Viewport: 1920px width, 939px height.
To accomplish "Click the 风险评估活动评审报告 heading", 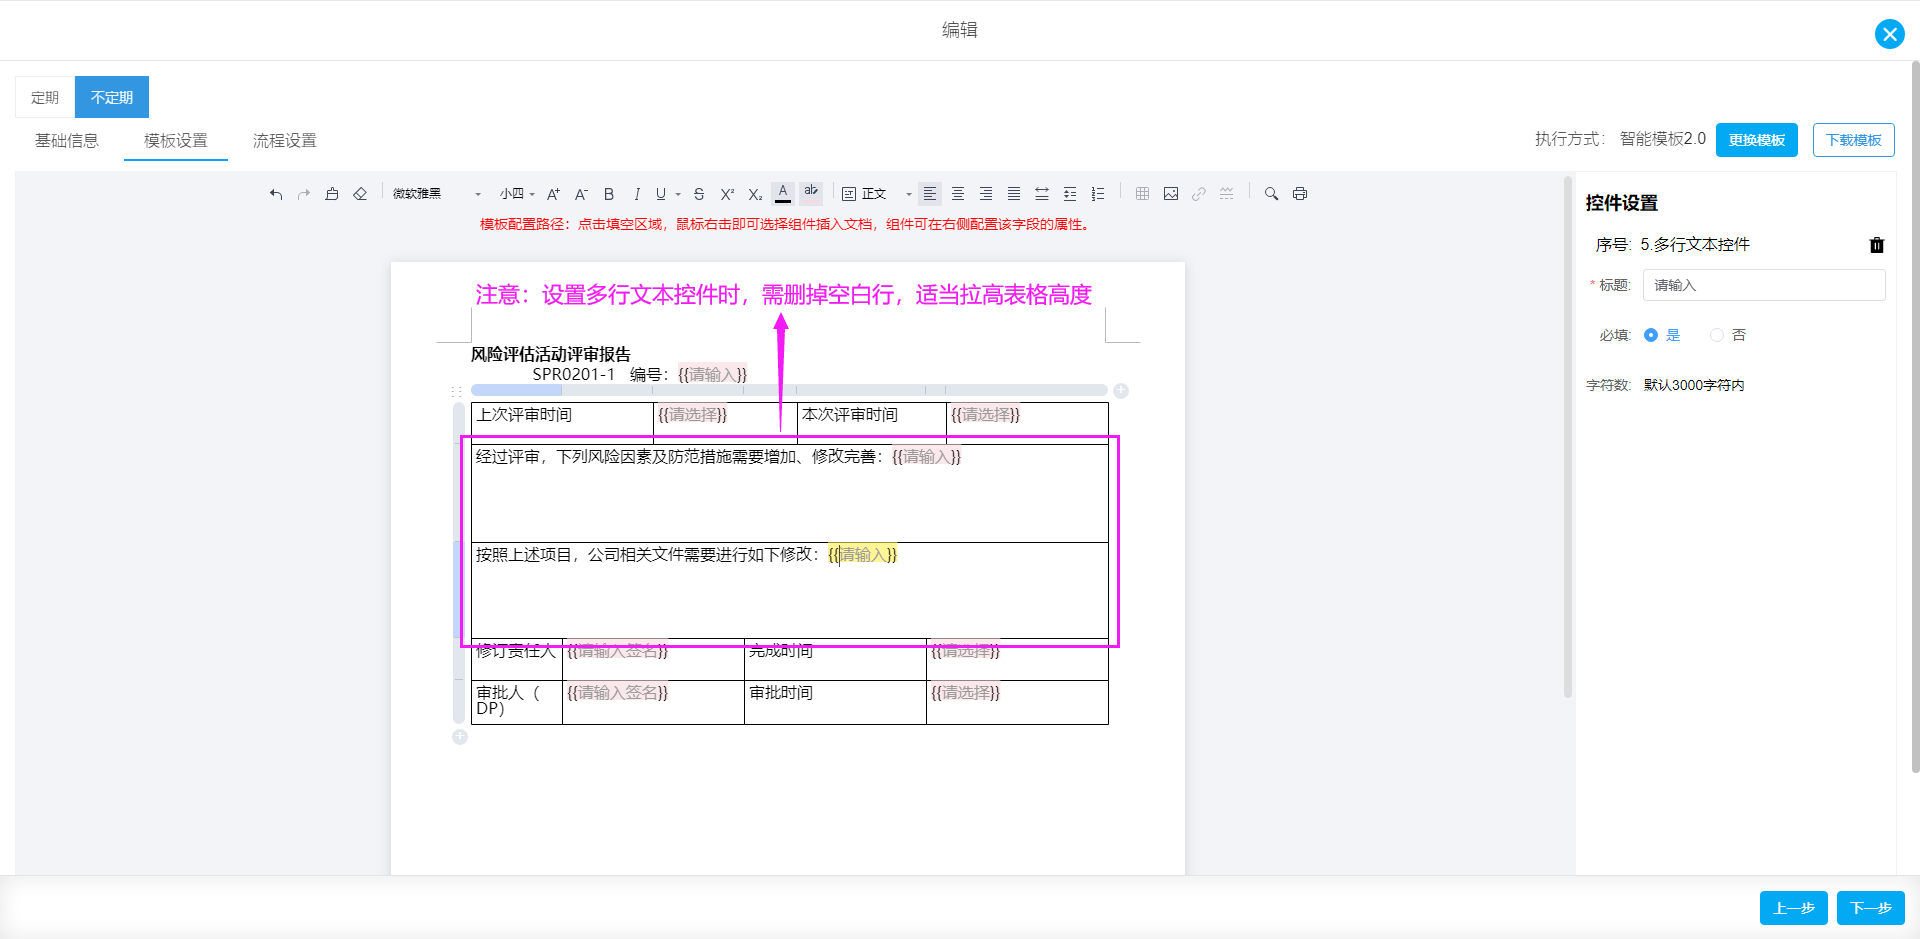I will [x=551, y=354].
